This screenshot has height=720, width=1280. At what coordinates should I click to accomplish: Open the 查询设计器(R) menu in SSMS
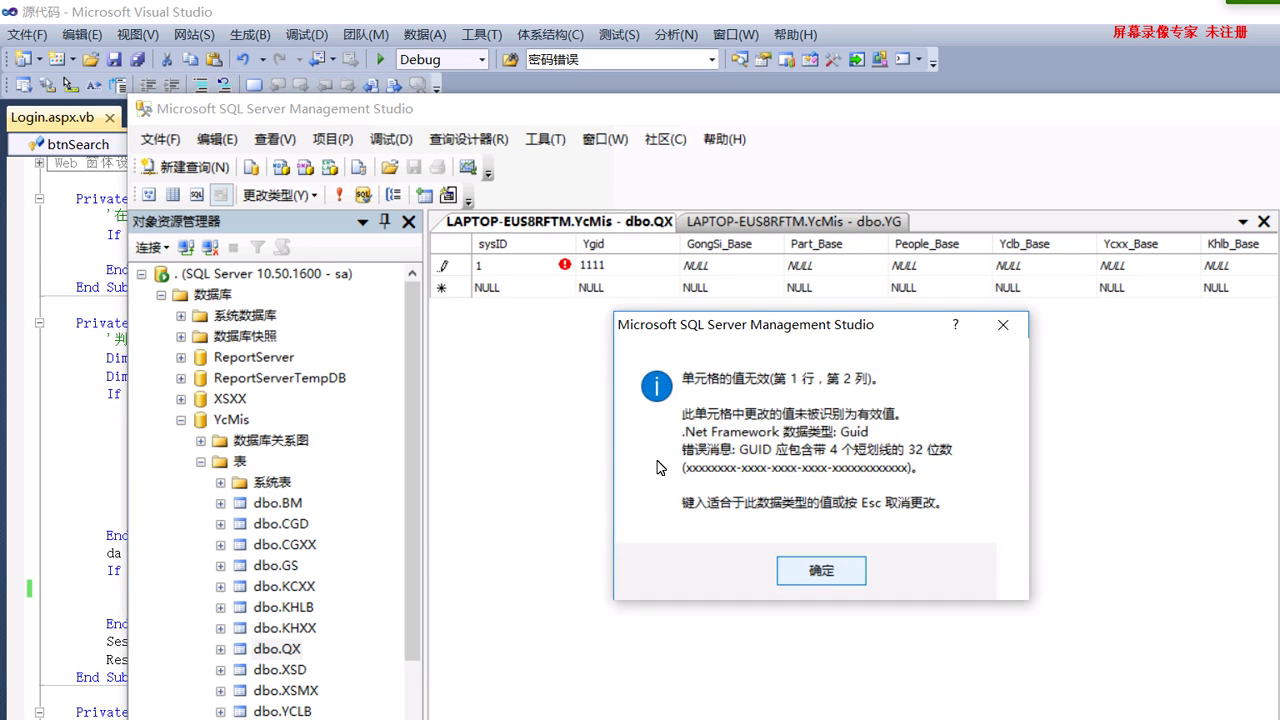(468, 139)
